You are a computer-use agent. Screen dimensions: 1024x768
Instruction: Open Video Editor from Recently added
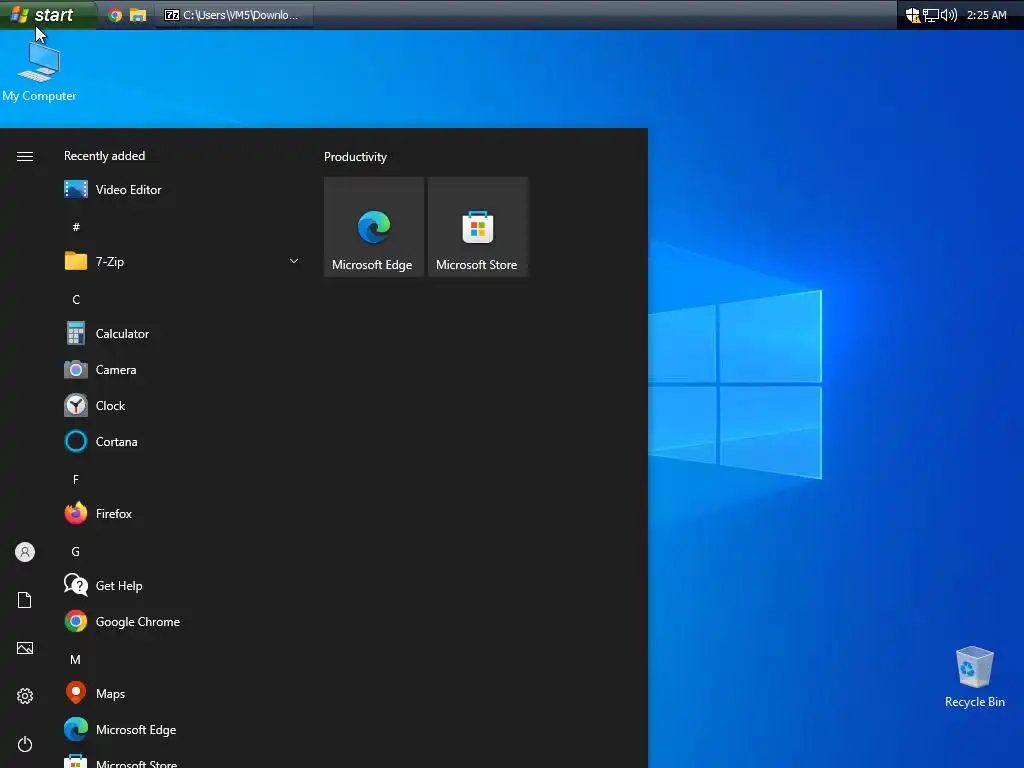click(x=183, y=189)
